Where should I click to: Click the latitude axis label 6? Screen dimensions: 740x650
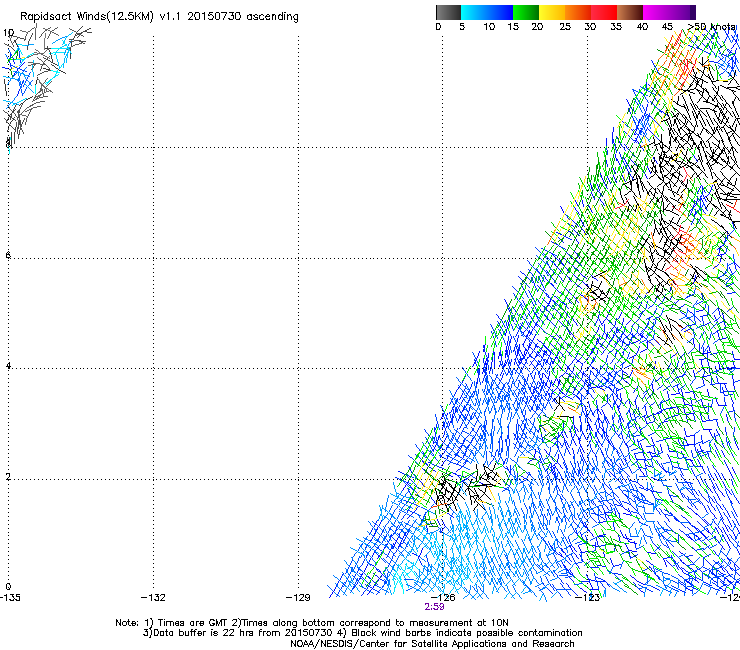[8, 255]
